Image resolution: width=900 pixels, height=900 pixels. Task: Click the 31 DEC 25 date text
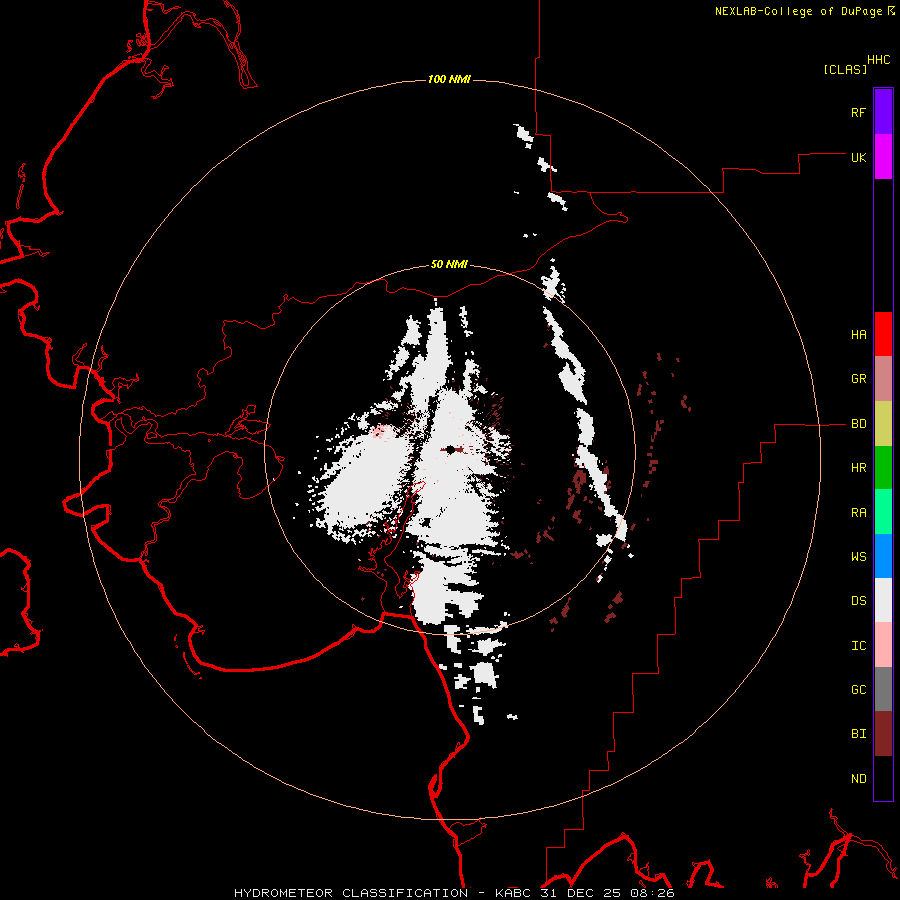[582, 893]
